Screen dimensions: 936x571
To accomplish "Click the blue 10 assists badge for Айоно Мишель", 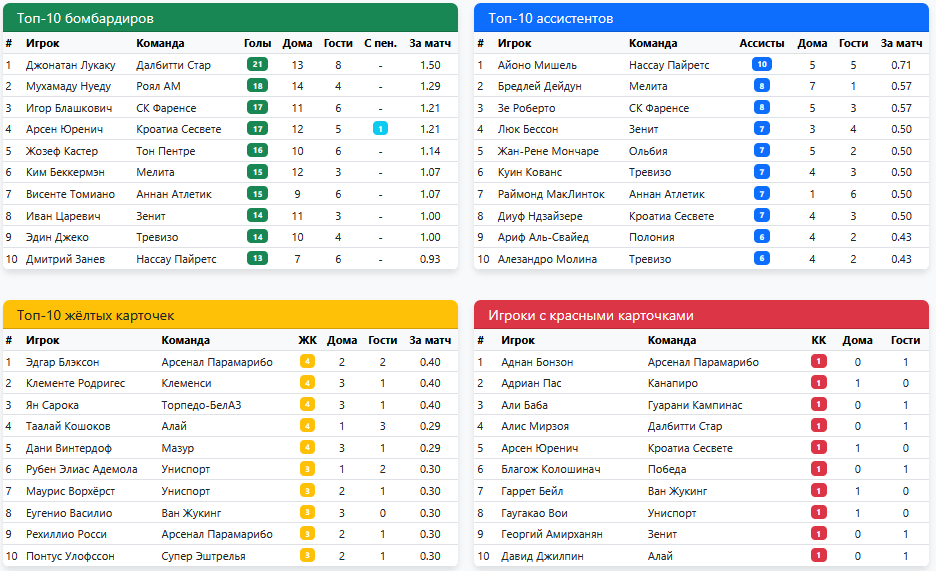I will point(761,65).
